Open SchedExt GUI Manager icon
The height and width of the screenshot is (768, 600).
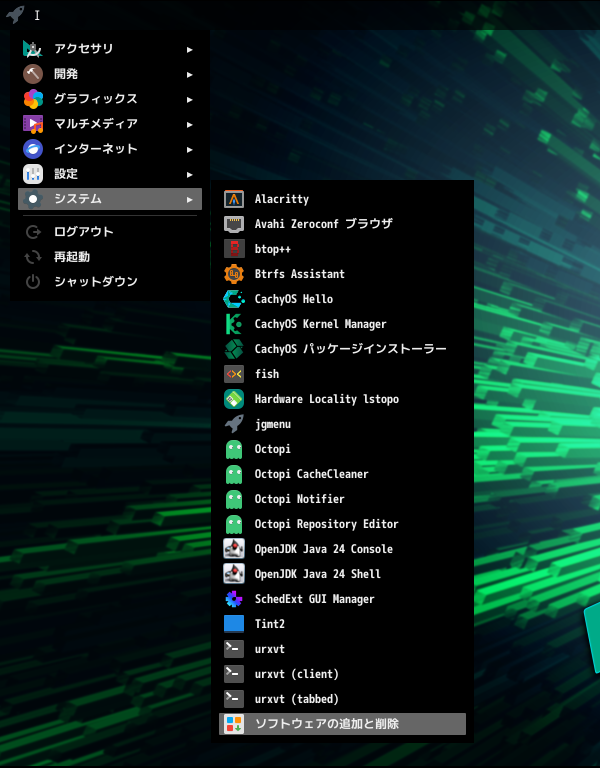pyautogui.click(x=234, y=599)
